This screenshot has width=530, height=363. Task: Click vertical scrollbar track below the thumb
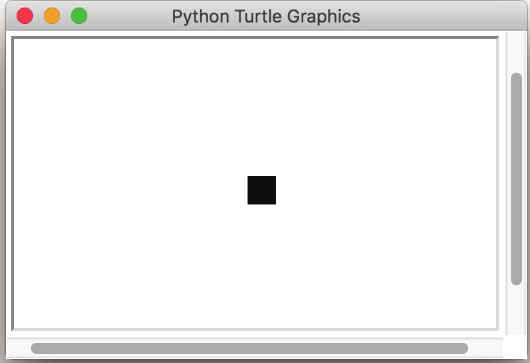pos(516,309)
